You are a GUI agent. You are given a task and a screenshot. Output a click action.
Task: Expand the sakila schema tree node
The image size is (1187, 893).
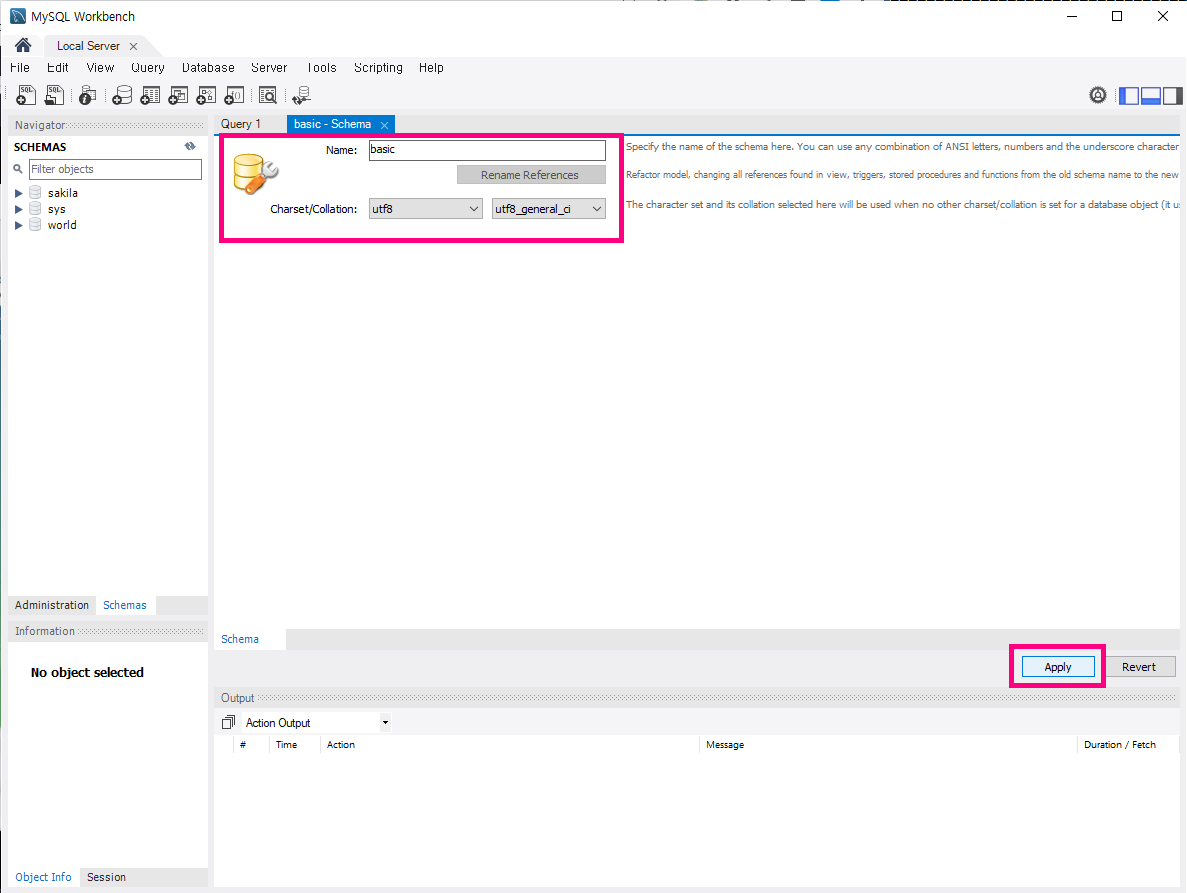(19, 193)
